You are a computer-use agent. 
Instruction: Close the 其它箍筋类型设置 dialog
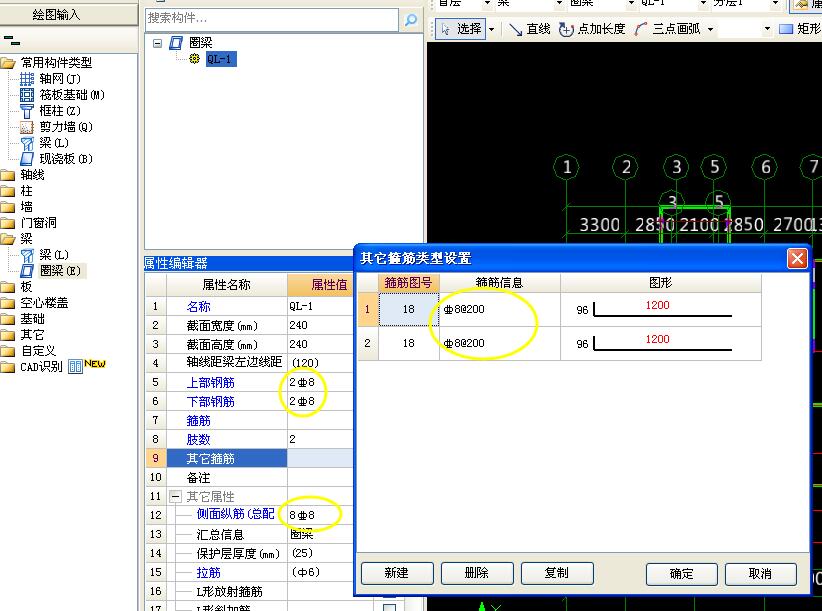(x=797, y=258)
